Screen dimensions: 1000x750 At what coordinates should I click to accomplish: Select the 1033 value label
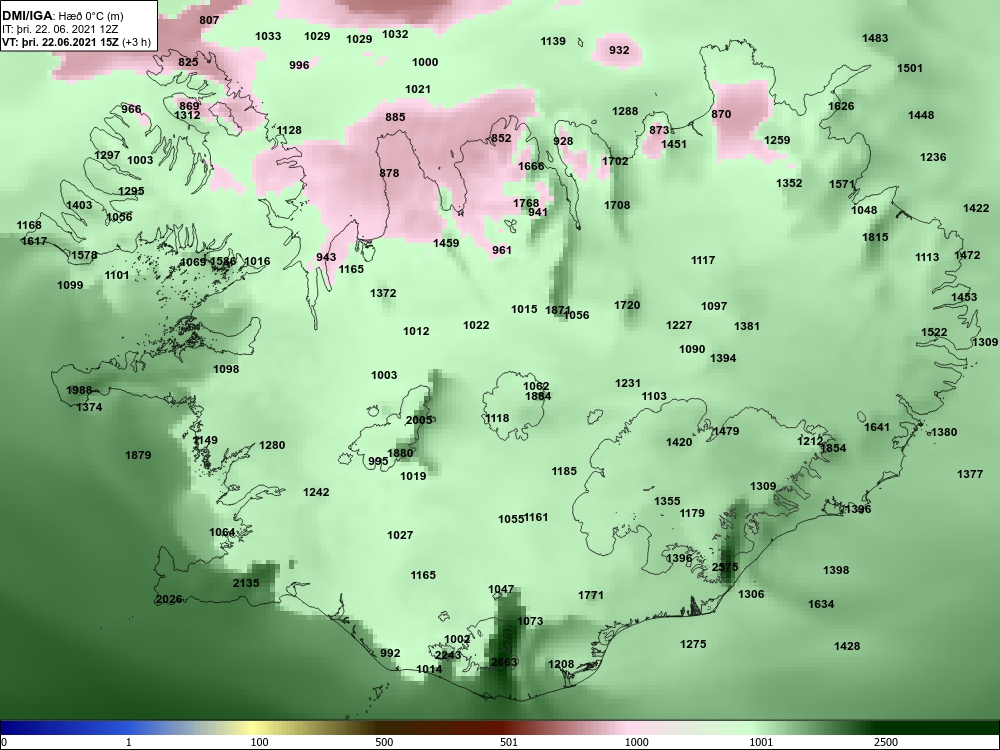(x=268, y=36)
